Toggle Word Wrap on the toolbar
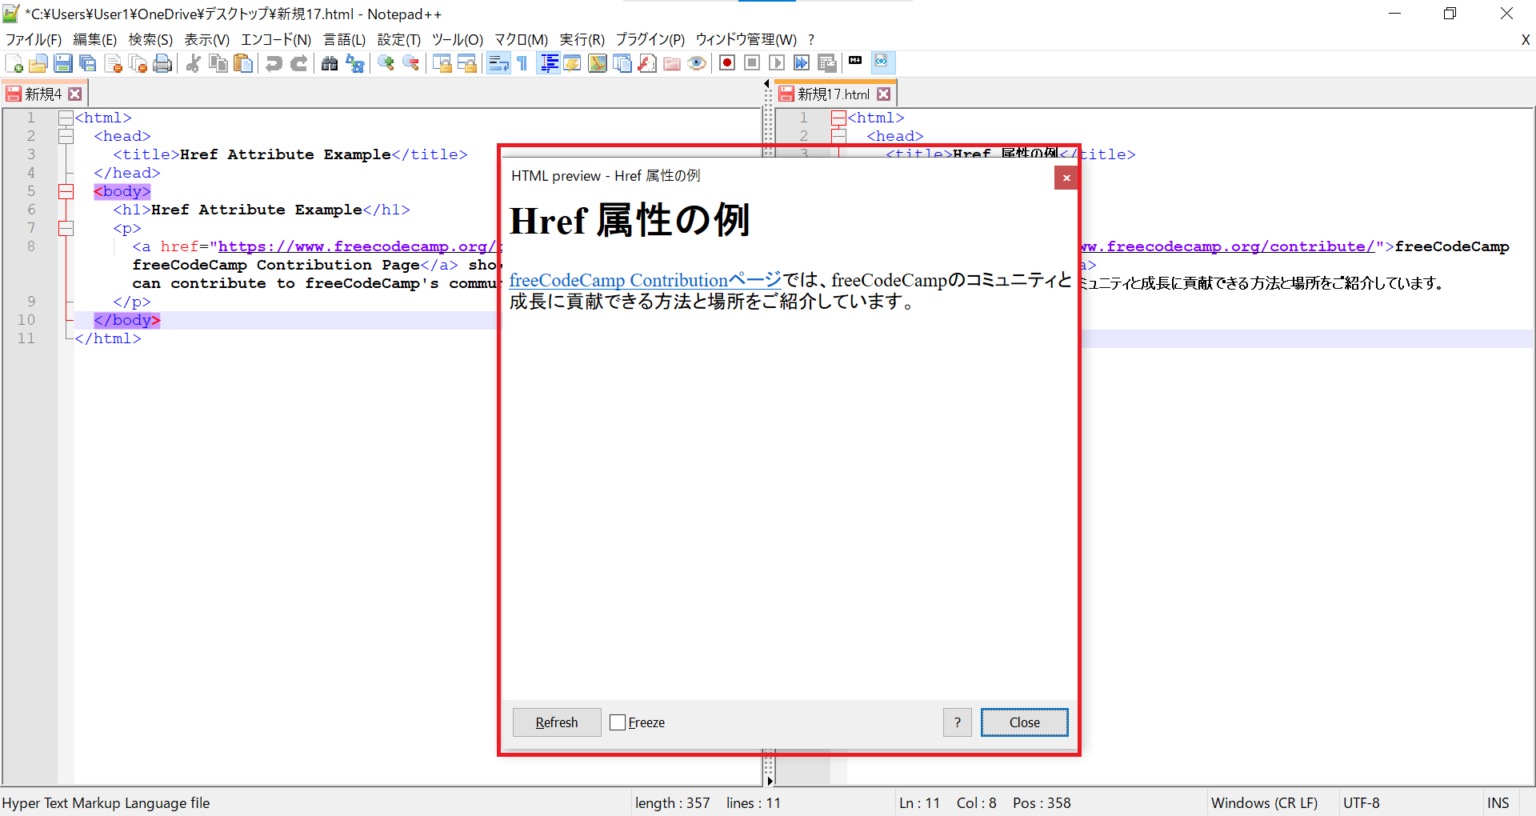Screen dimensions: 1536x816 498,63
